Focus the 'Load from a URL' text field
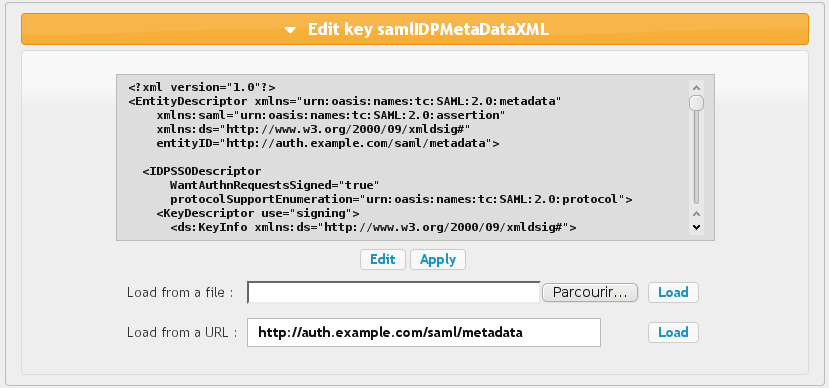Image resolution: width=829 pixels, height=388 pixels. coord(423,332)
